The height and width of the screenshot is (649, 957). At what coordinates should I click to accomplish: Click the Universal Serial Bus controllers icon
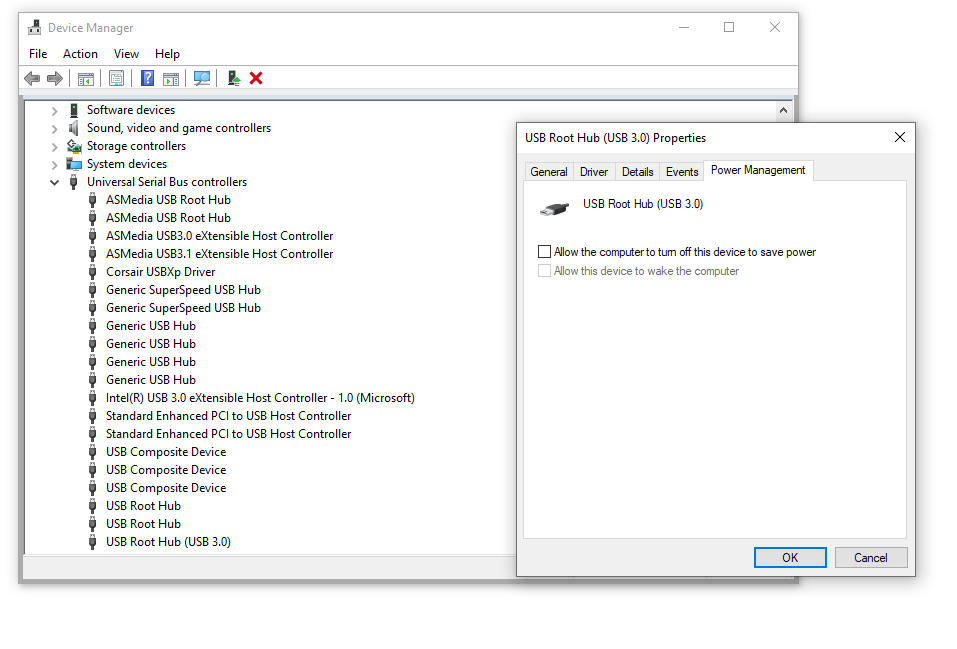pos(74,182)
